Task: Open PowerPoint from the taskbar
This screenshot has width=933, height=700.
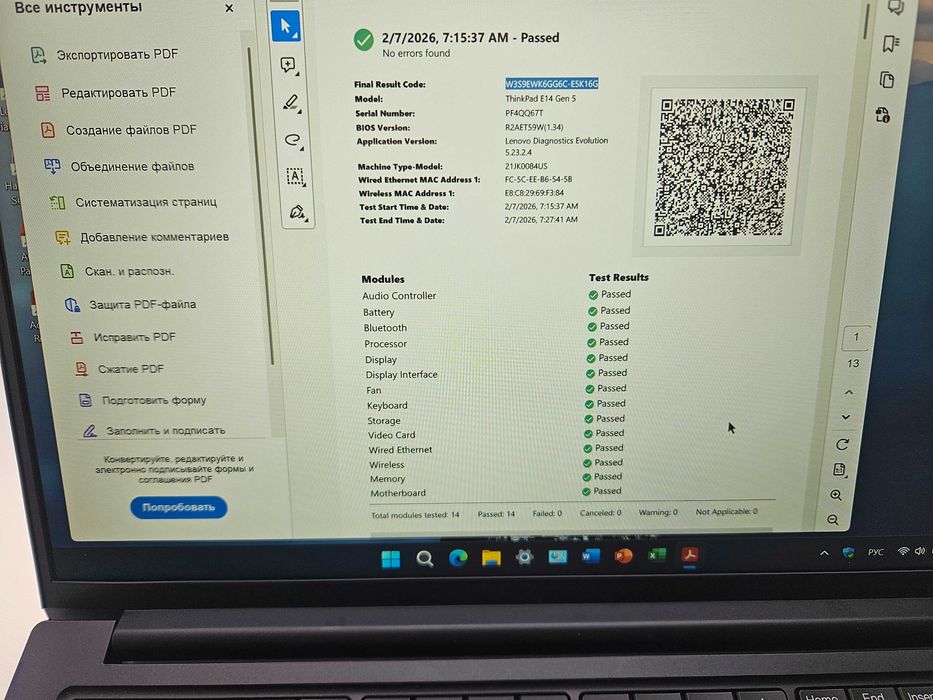Action: 623,556
